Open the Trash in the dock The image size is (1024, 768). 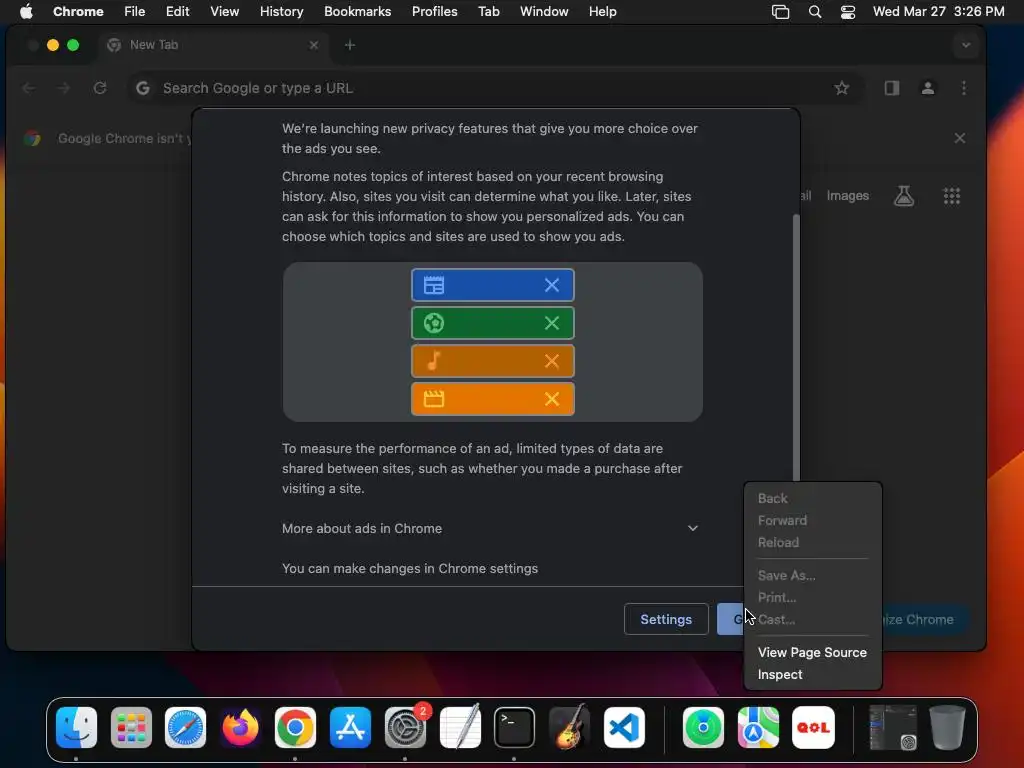pyautogui.click(x=947, y=728)
